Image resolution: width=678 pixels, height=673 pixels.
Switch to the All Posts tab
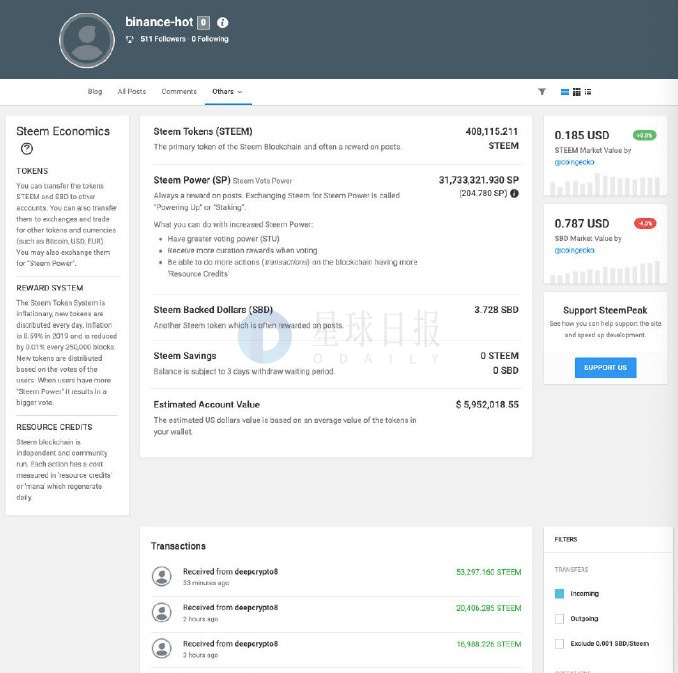(132, 92)
